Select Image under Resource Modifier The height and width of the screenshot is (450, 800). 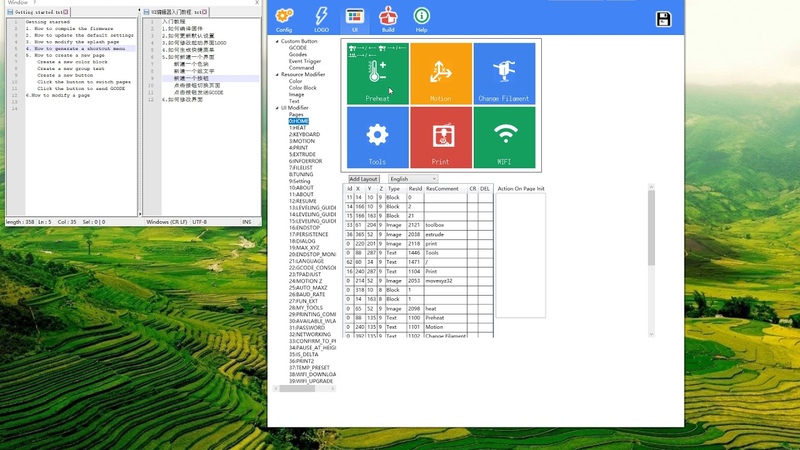[x=296, y=94]
